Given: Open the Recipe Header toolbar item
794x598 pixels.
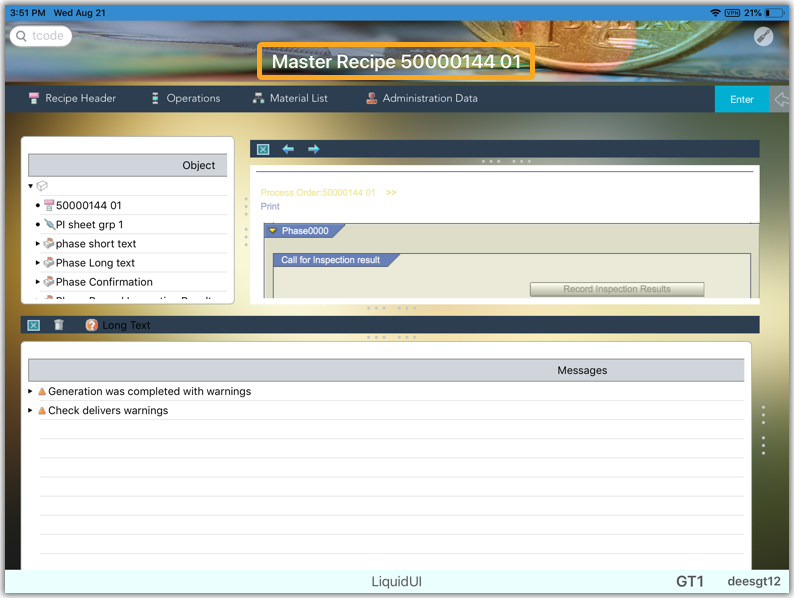Looking at the screenshot, I should (x=72, y=98).
